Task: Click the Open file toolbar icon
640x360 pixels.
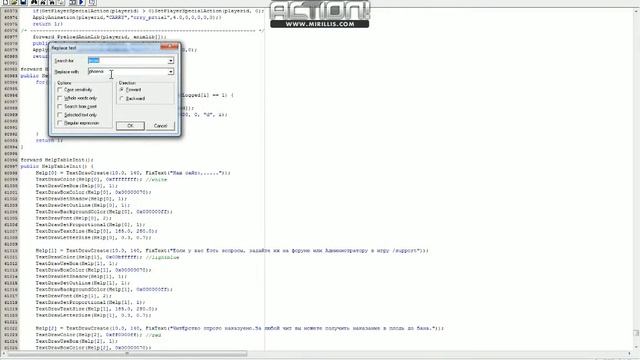Action: (14, 2)
